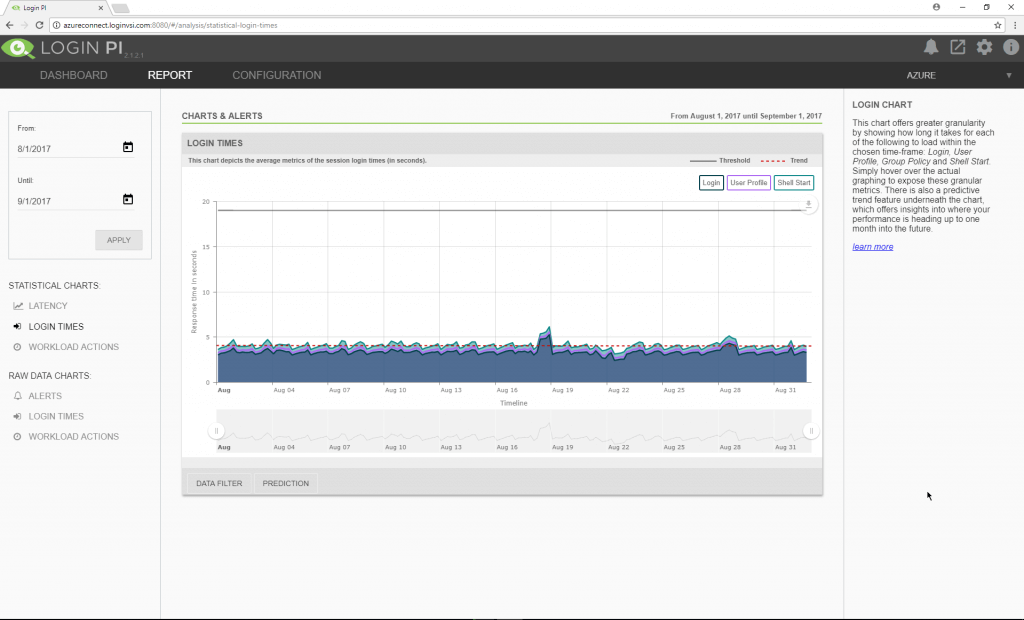
Task: Toggle the User Profile series legend
Action: 748,183
